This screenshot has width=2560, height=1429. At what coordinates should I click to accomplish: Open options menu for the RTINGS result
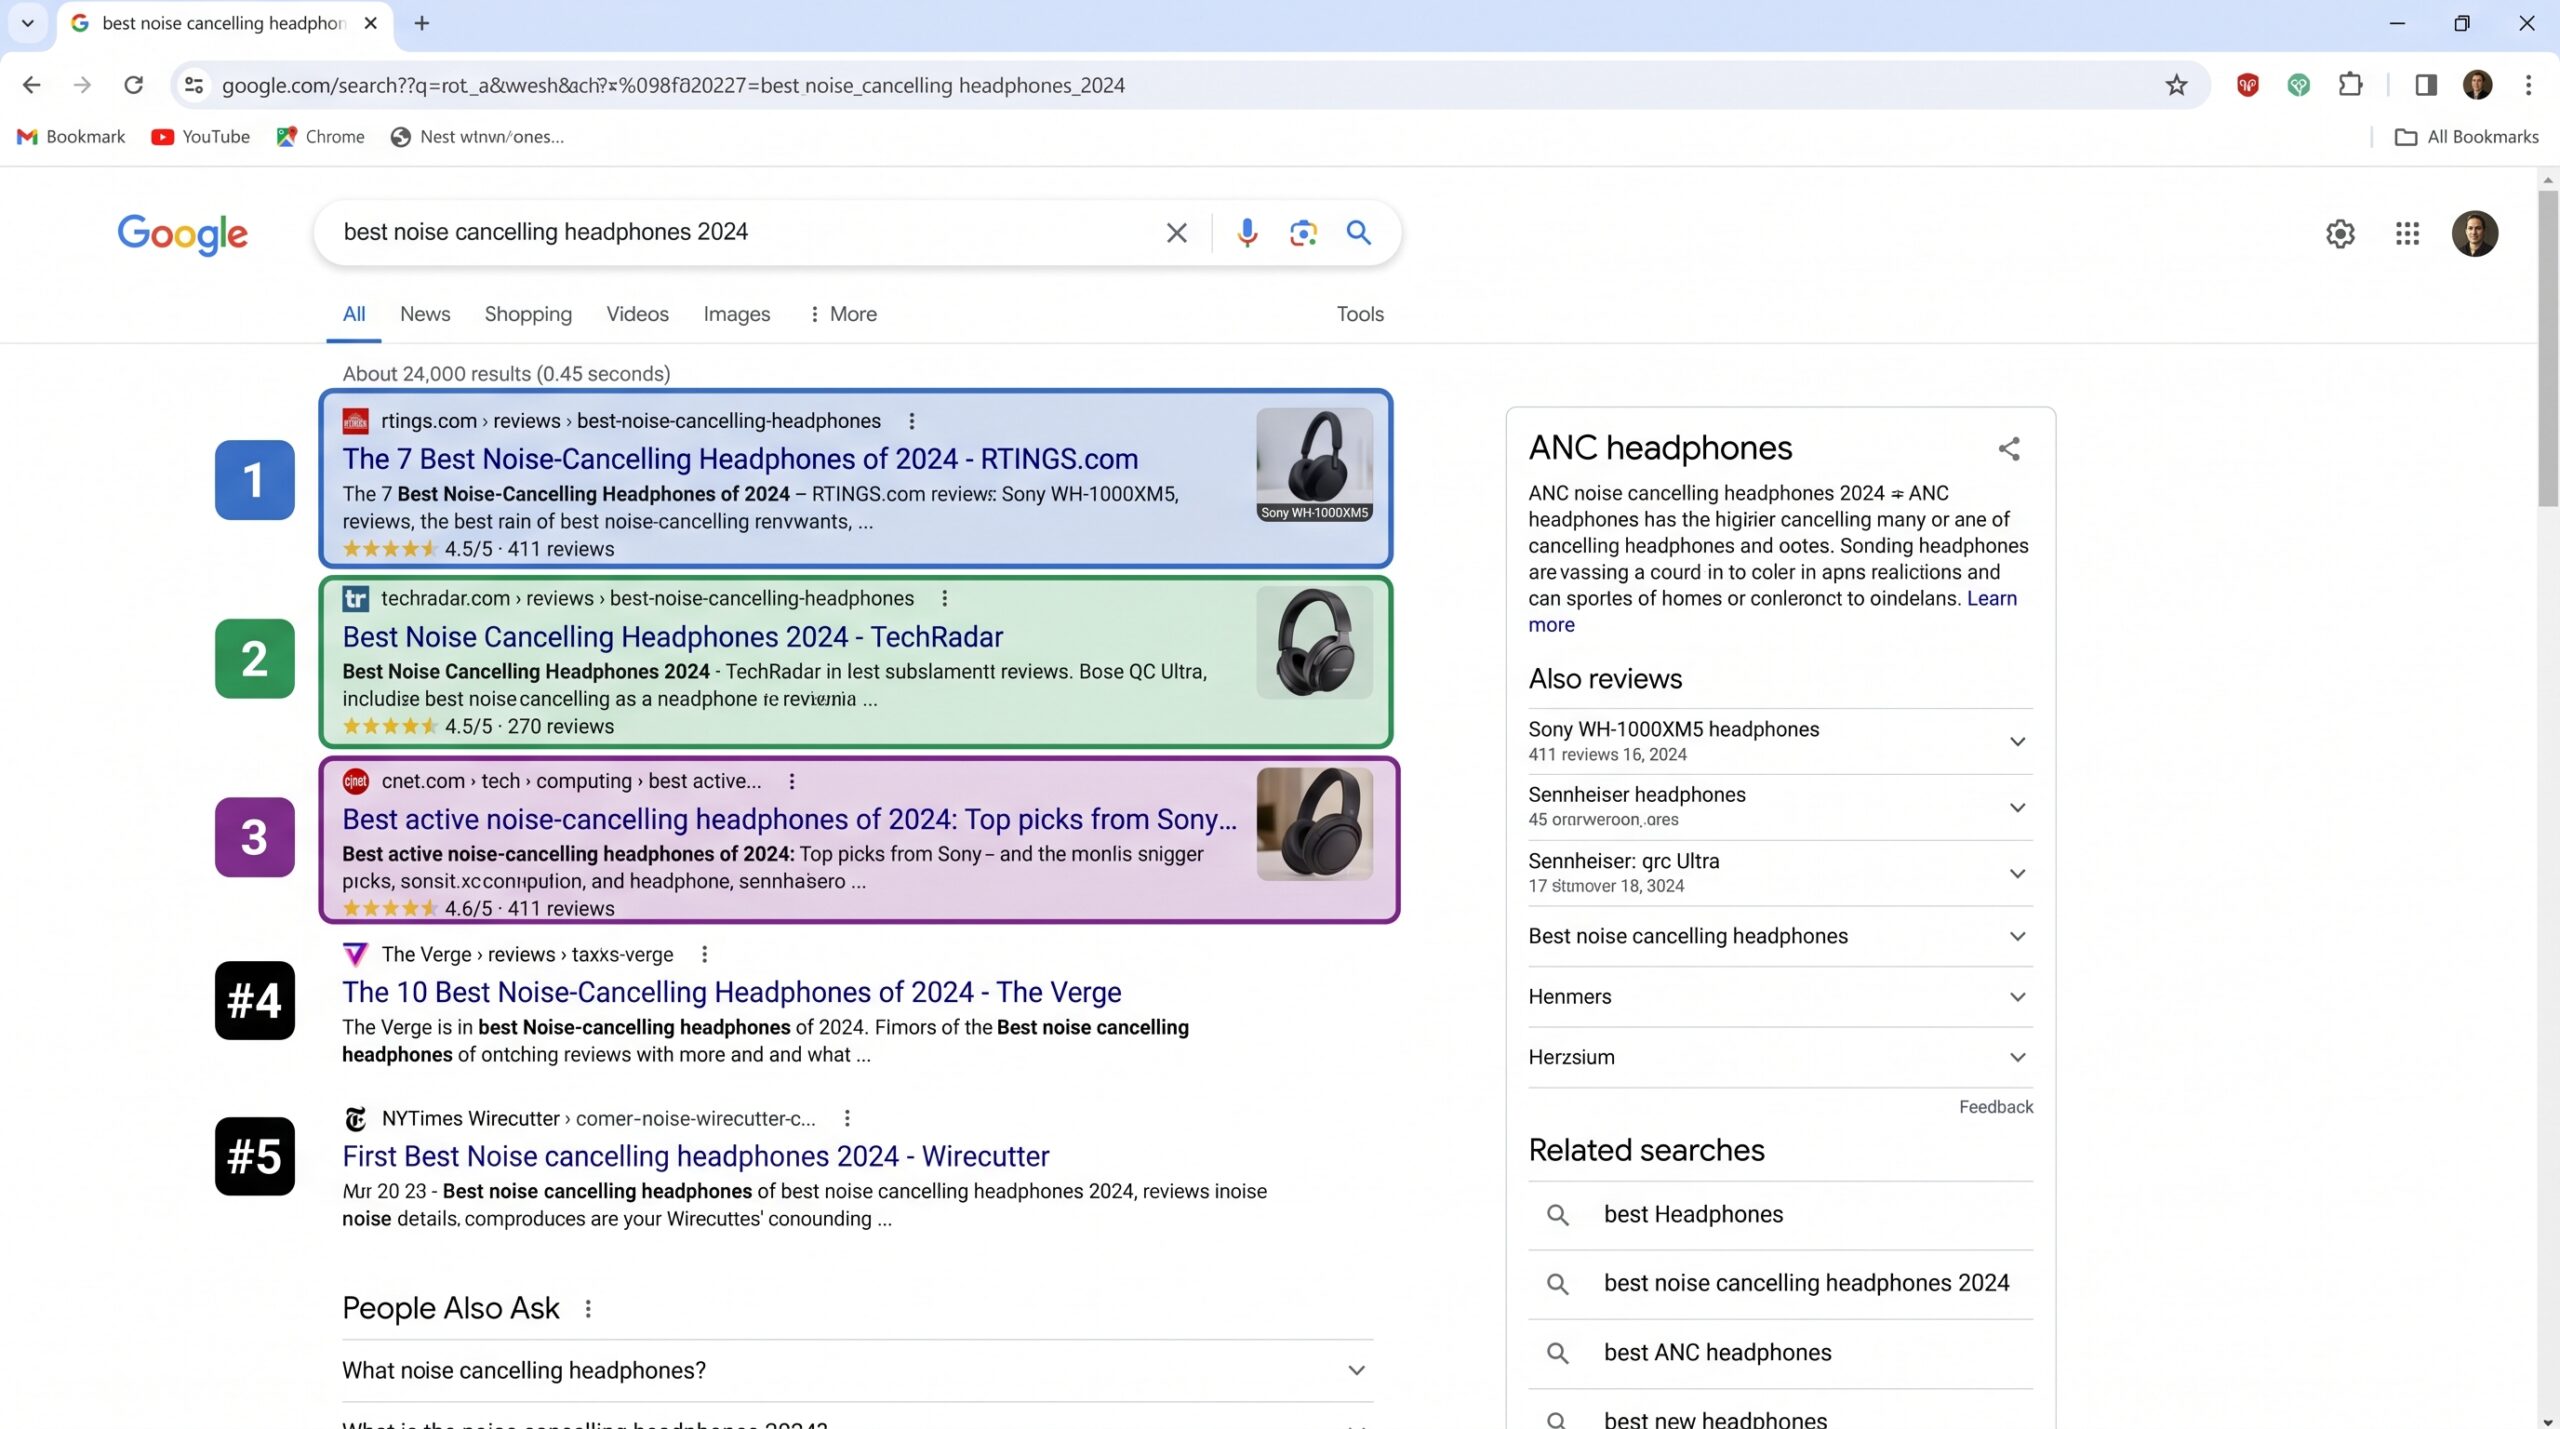[911, 421]
